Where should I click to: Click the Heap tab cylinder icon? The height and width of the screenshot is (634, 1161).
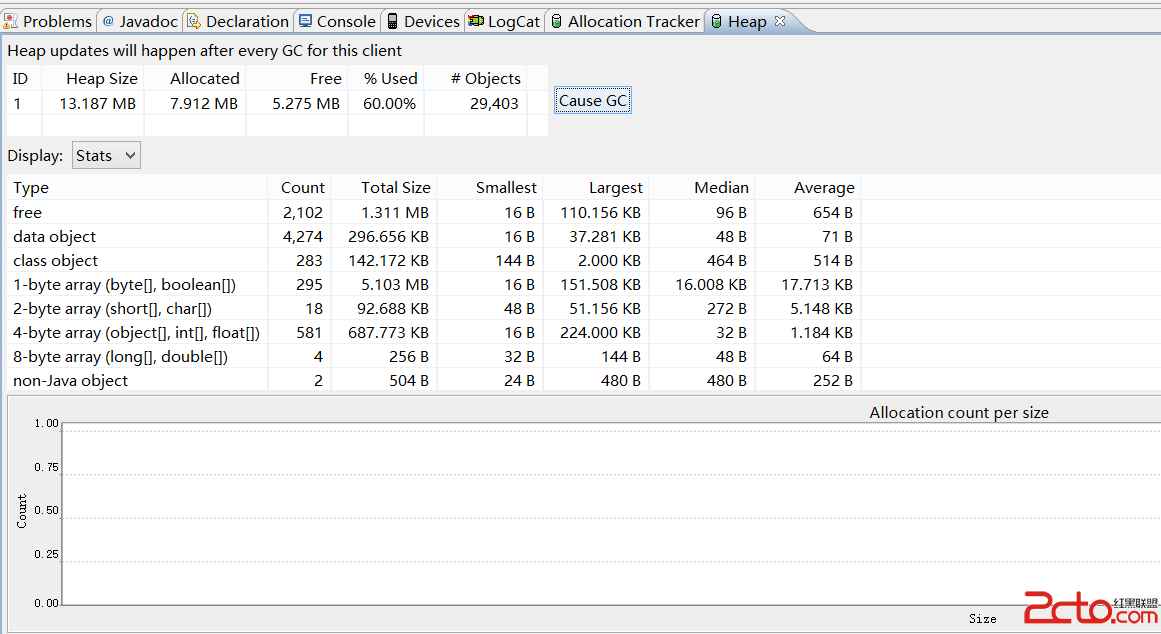point(716,21)
